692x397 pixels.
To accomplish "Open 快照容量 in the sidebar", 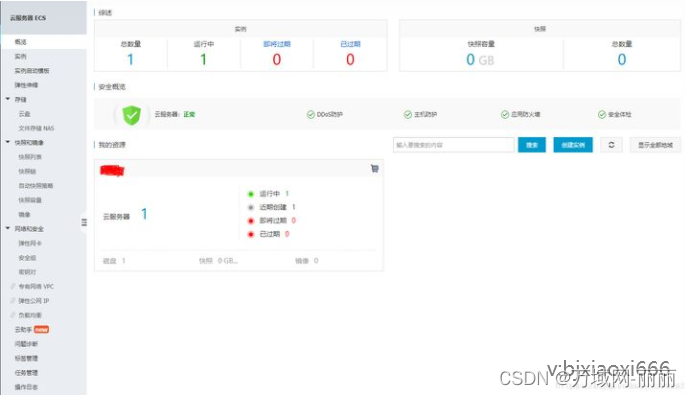I will pos(30,200).
